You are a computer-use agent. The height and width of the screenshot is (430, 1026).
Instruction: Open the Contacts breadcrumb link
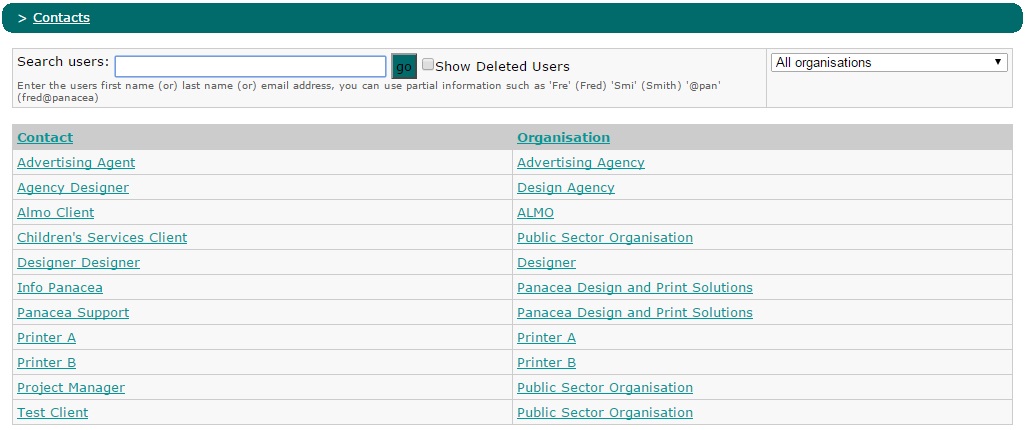point(62,18)
